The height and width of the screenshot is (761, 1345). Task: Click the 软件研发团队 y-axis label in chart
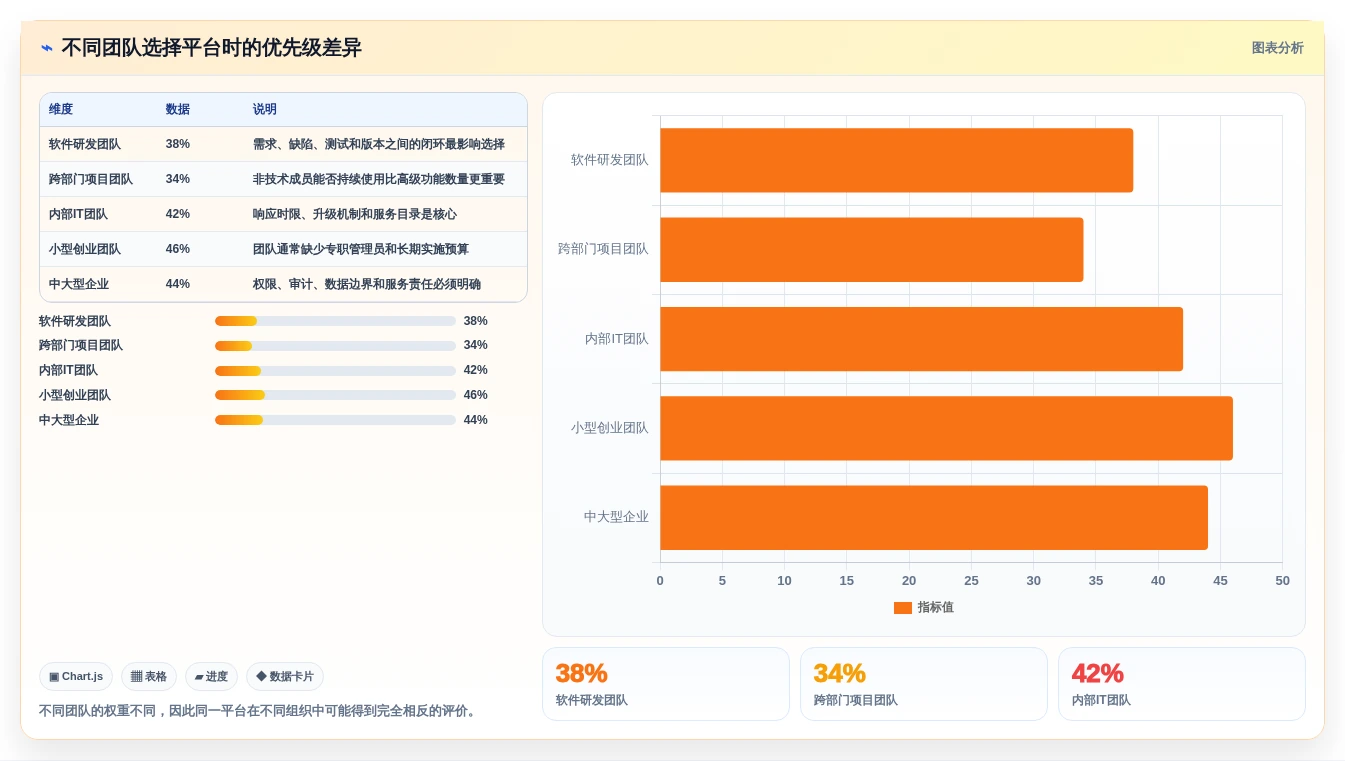point(610,160)
